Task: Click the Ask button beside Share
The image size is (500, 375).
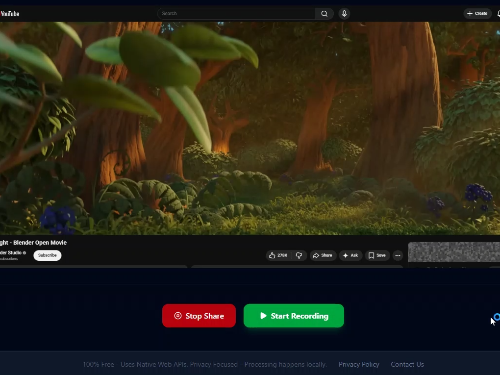Action: point(351,255)
